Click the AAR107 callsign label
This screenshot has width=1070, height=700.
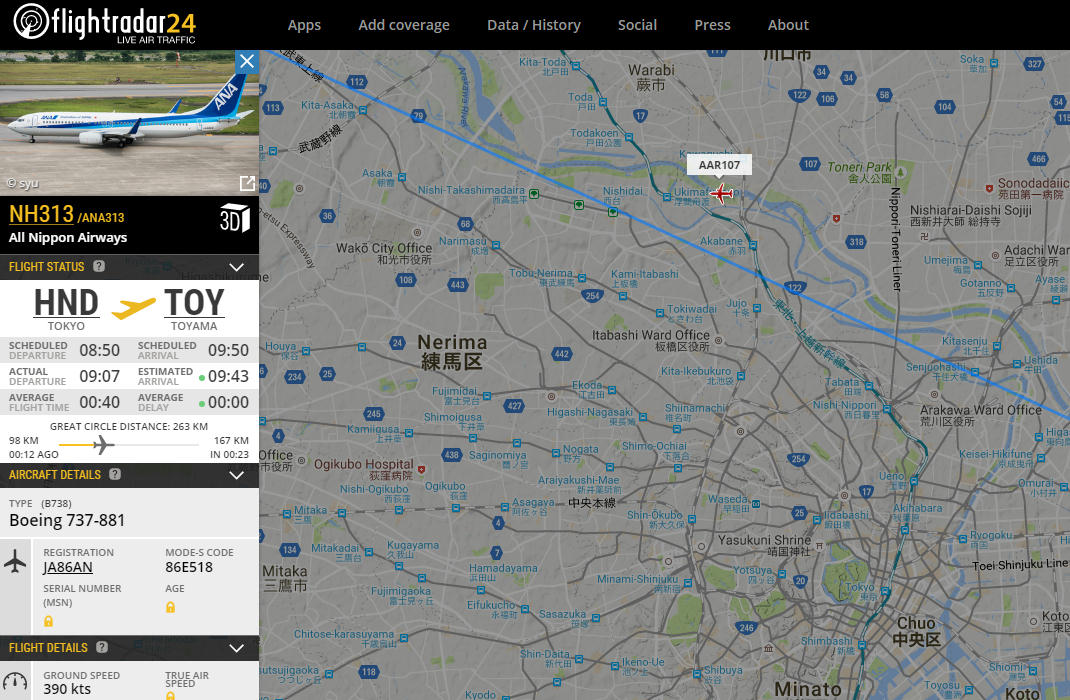click(719, 165)
